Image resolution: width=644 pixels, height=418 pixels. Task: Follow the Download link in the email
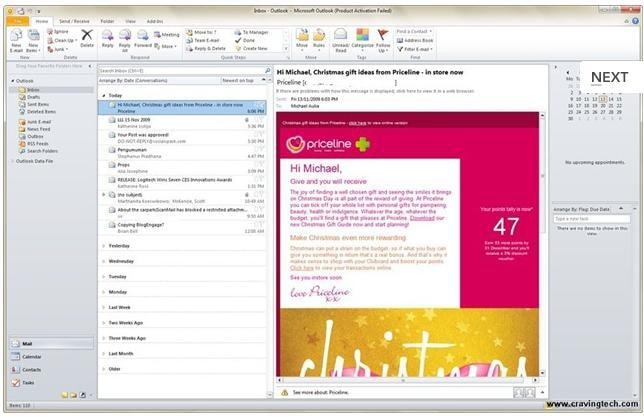pyautogui.click(x=422, y=218)
